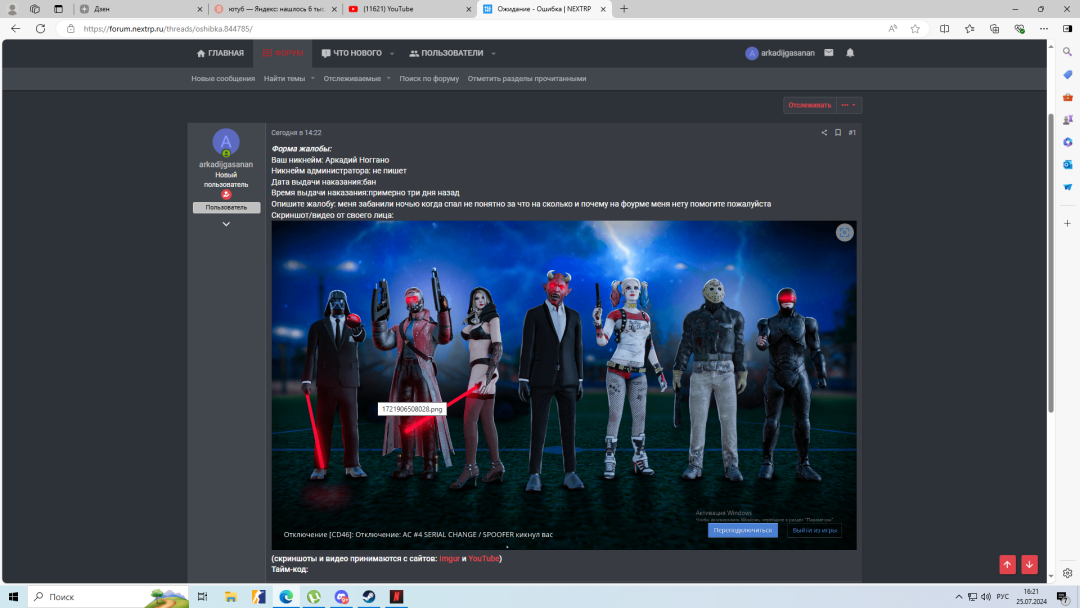1080x608 pixels.
Task: Open the Windows Start menu
Action: point(13,597)
